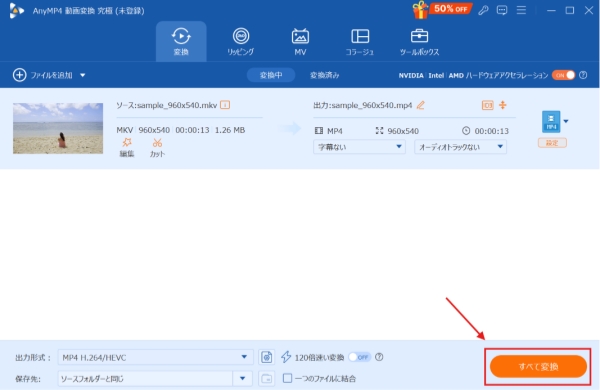Click the 50% OFF gift promotion
Screen dimensions: 600x390
[x=442, y=10]
